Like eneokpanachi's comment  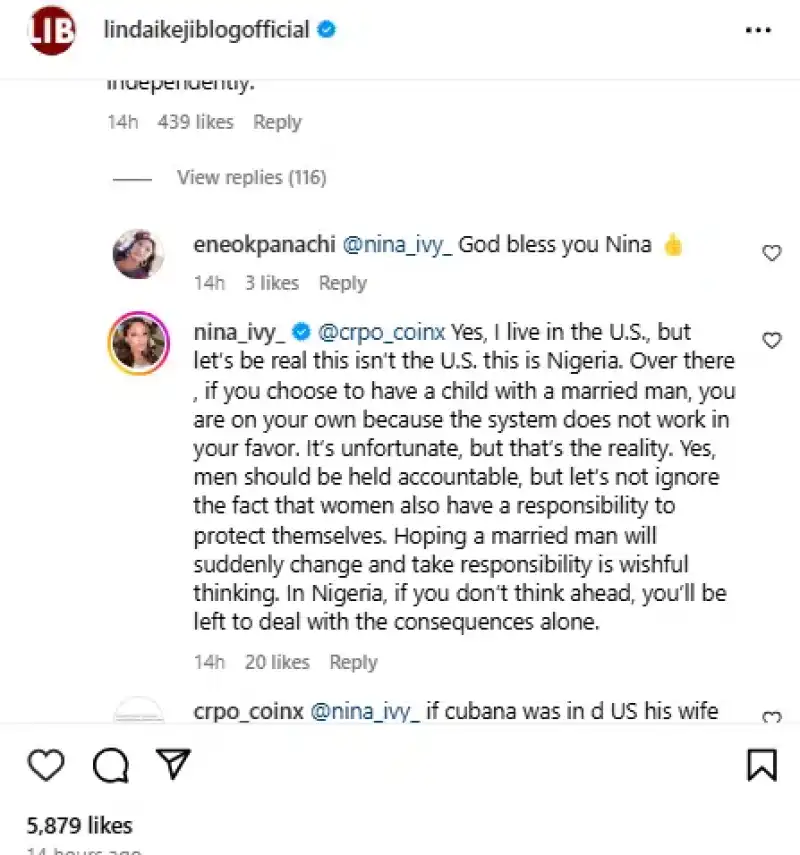[772, 254]
